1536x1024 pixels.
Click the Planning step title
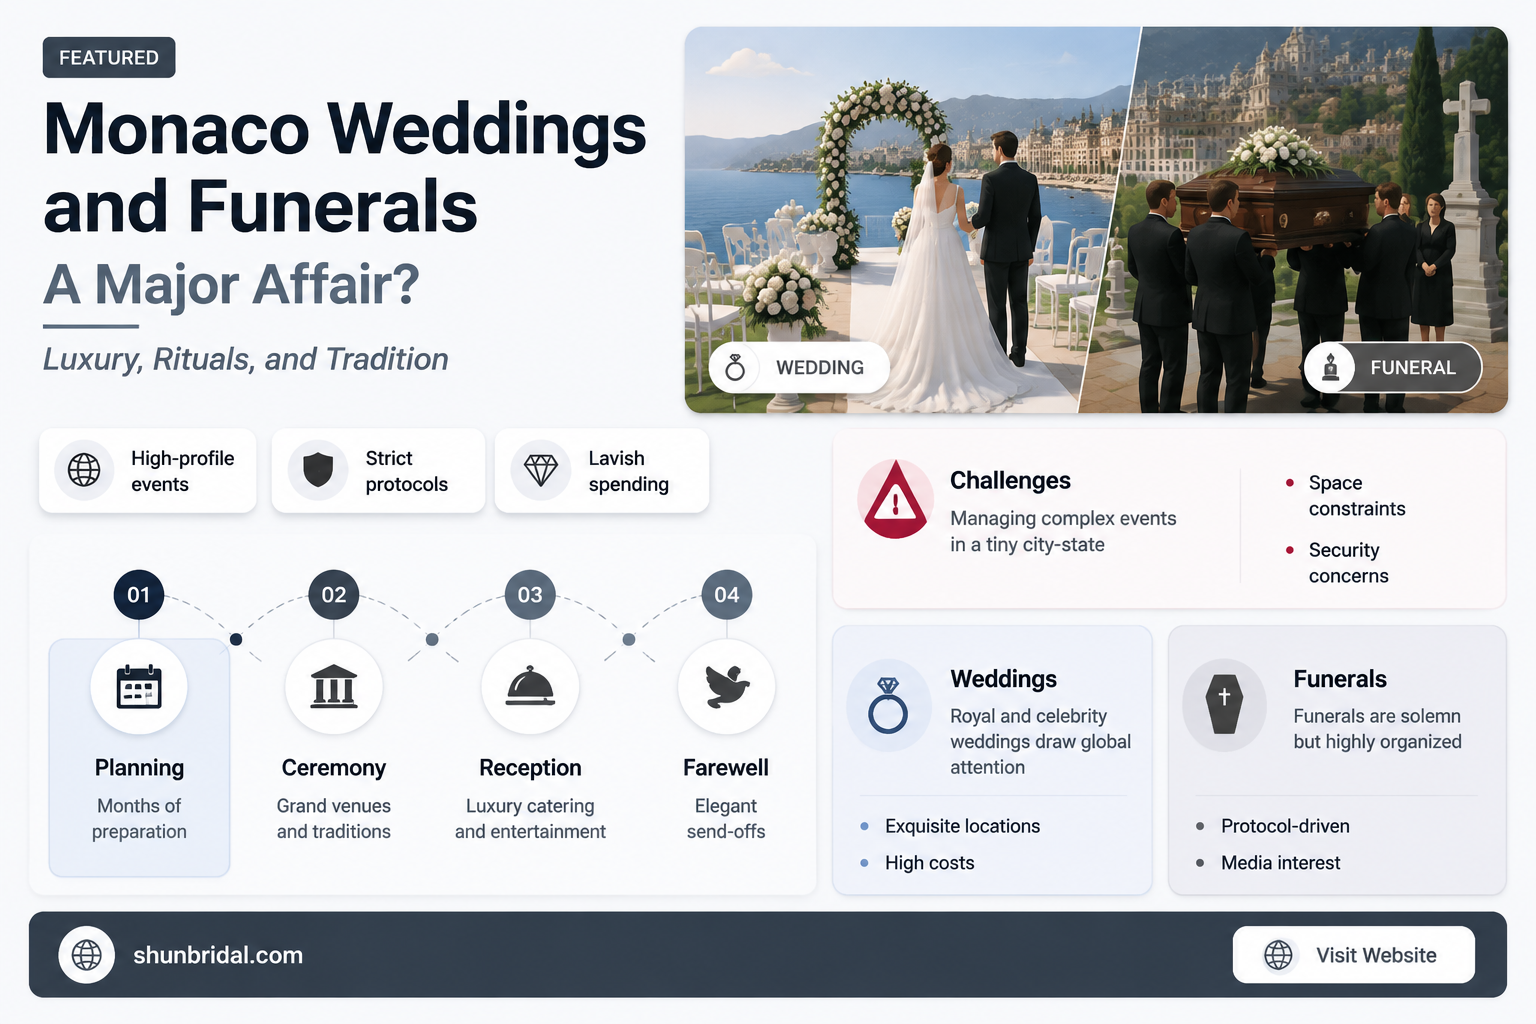[x=139, y=768]
